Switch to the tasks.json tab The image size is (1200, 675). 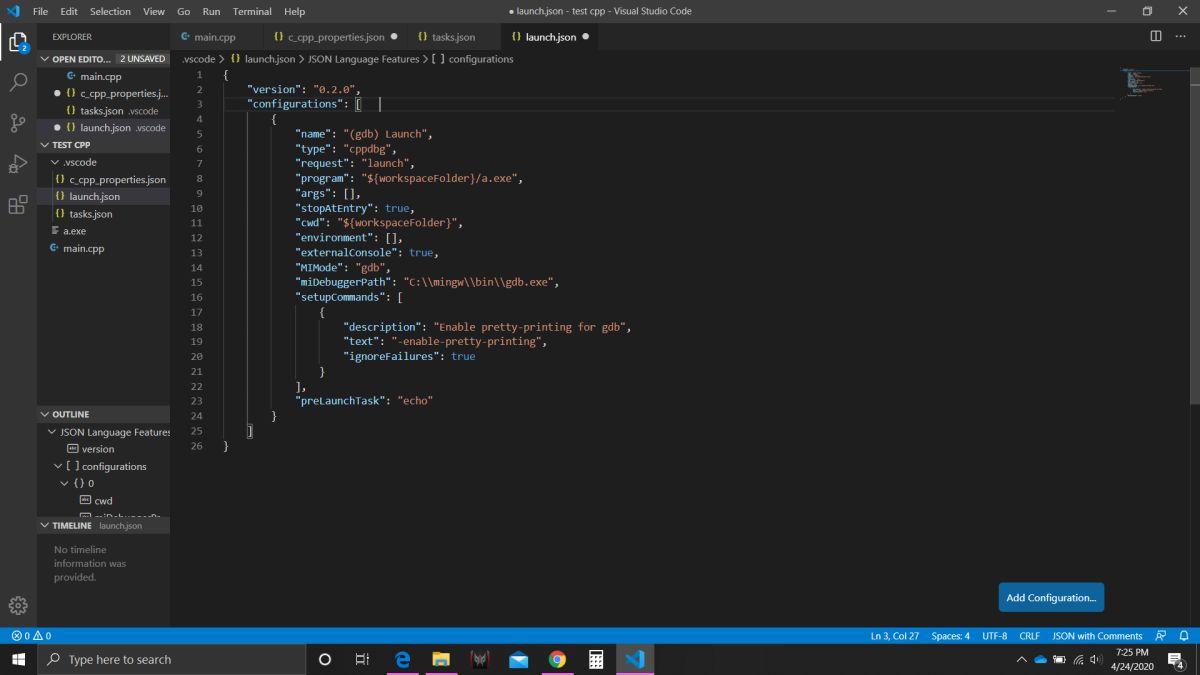click(x=453, y=37)
